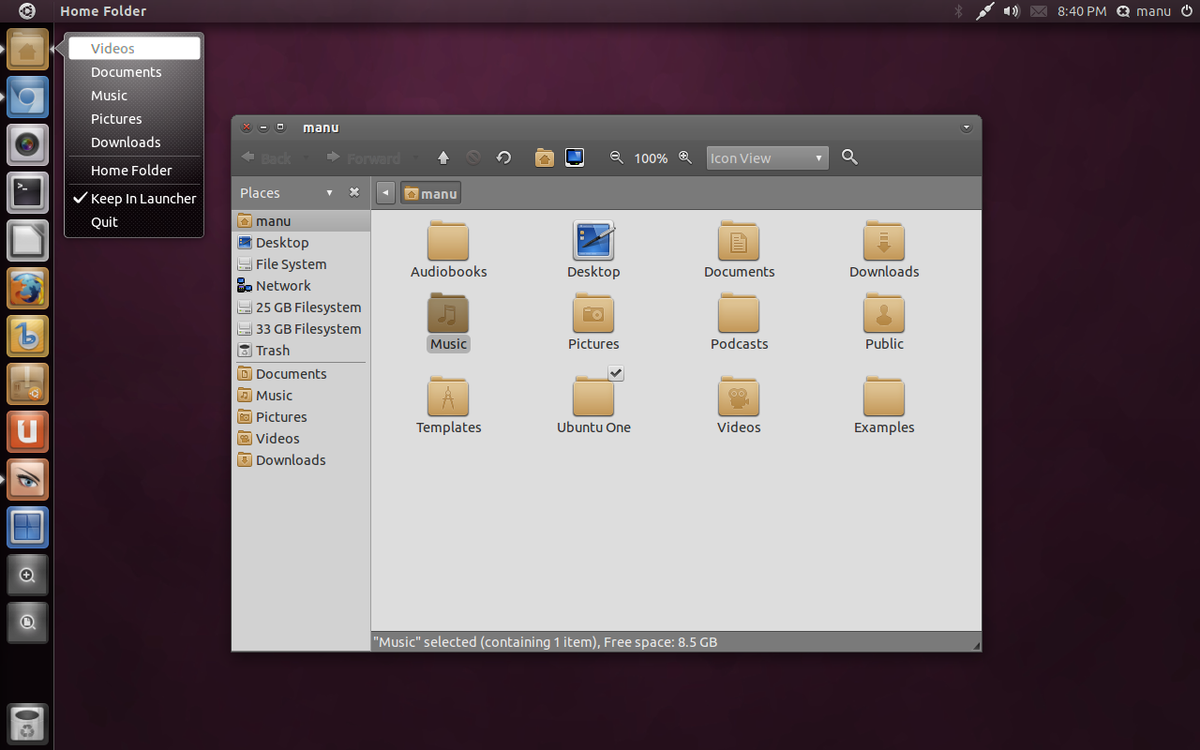This screenshot has width=1200, height=750.
Task: Open the Home Folder up-arrow parent directory
Action: pos(443,157)
